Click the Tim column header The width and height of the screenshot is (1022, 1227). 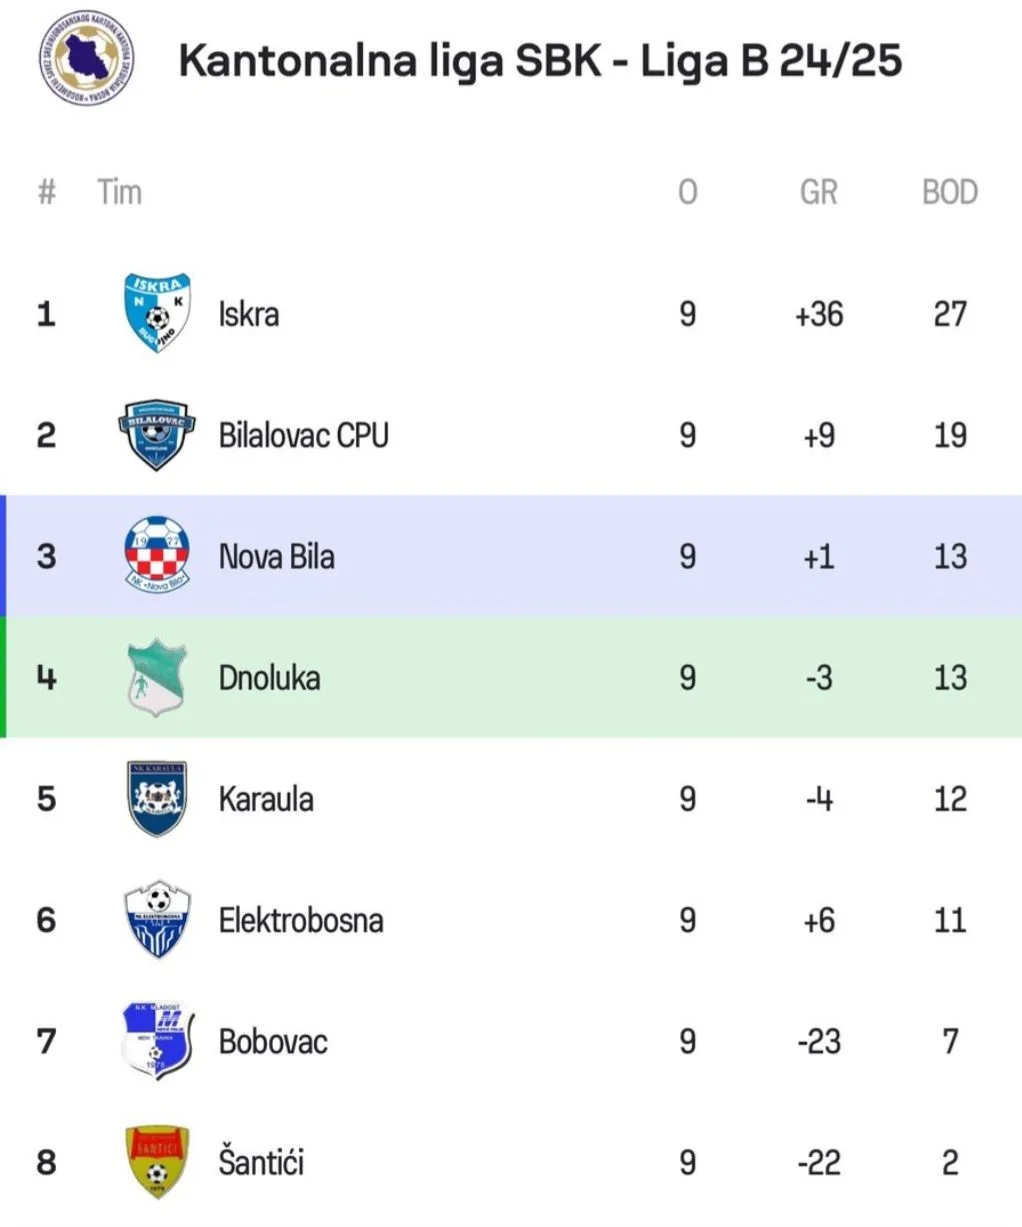pyautogui.click(x=119, y=191)
